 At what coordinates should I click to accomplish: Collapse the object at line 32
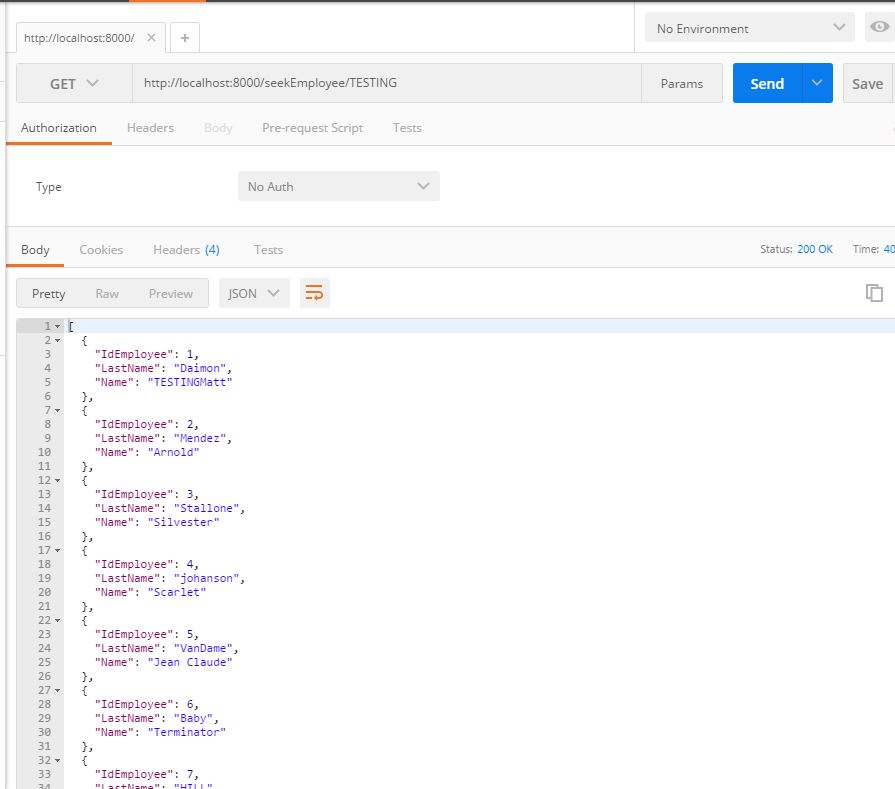click(x=58, y=761)
